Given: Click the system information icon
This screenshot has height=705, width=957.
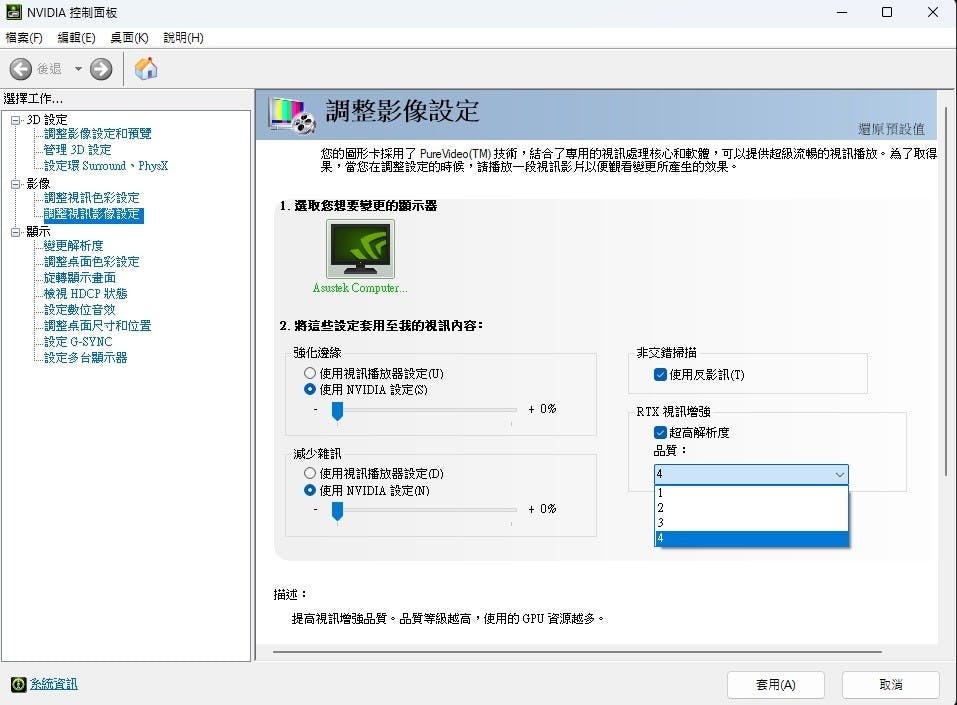Looking at the screenshot, I should [18, 684].
